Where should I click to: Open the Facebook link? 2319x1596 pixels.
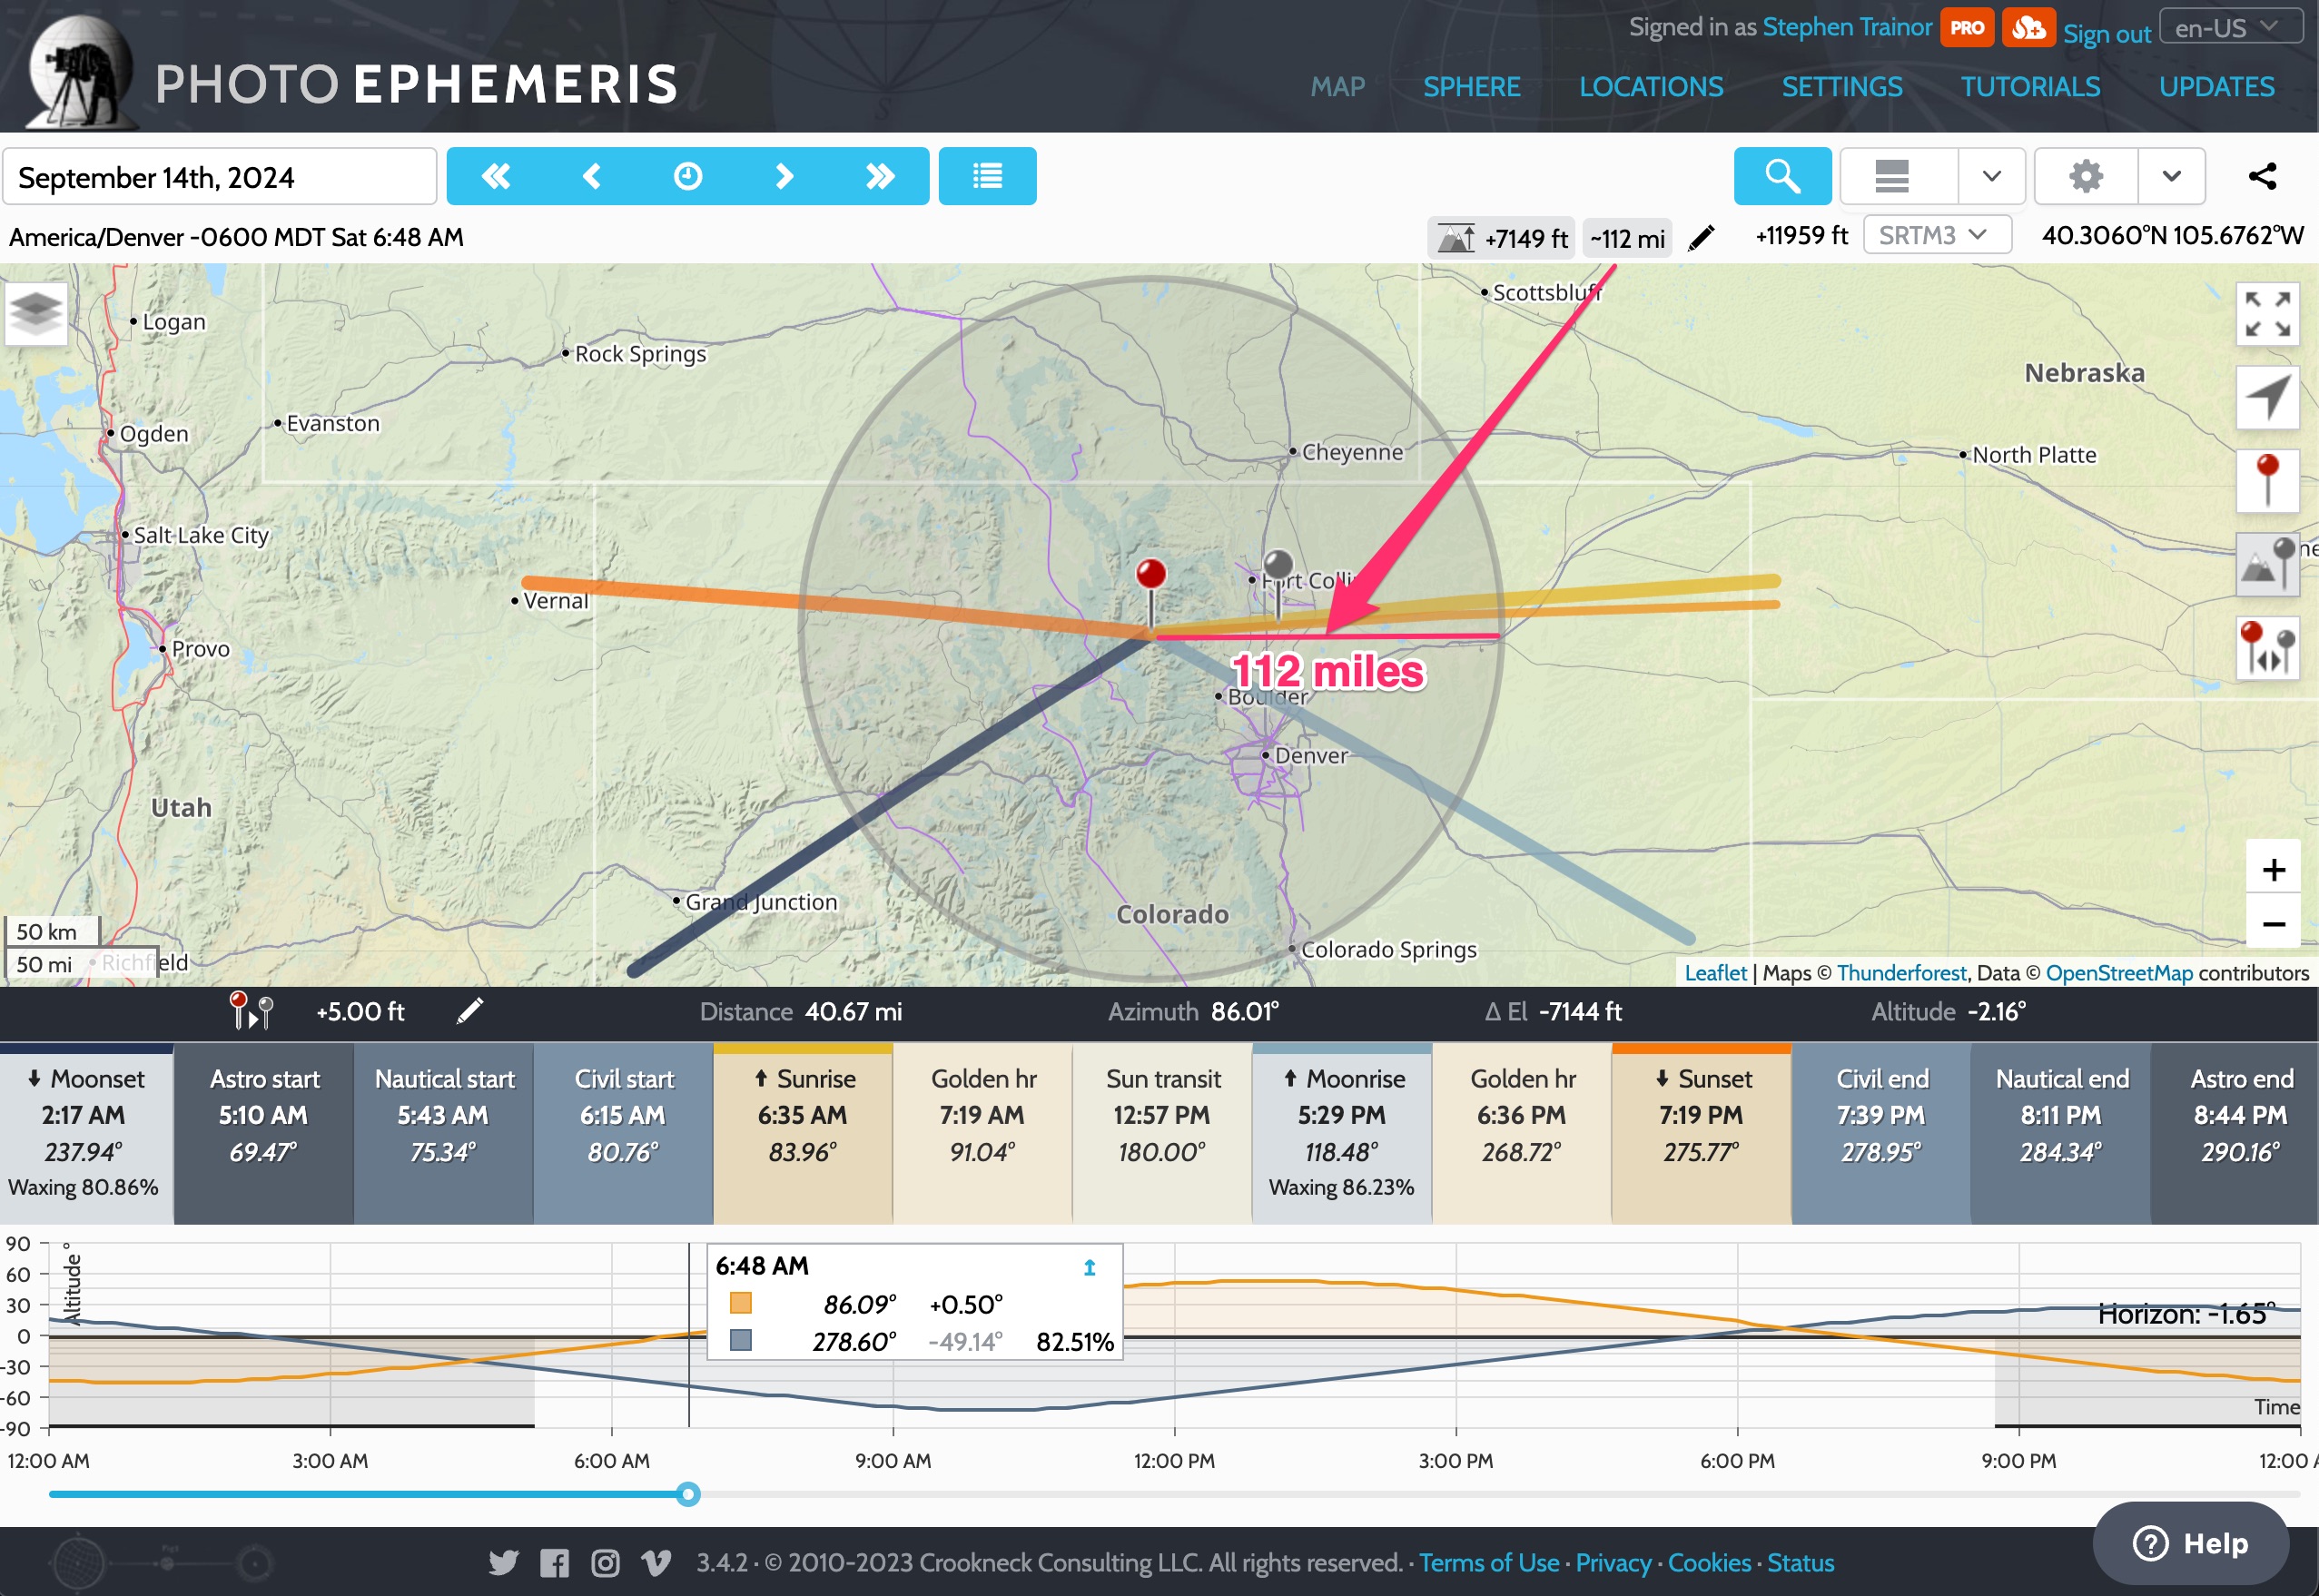(x=554, y=1562)
